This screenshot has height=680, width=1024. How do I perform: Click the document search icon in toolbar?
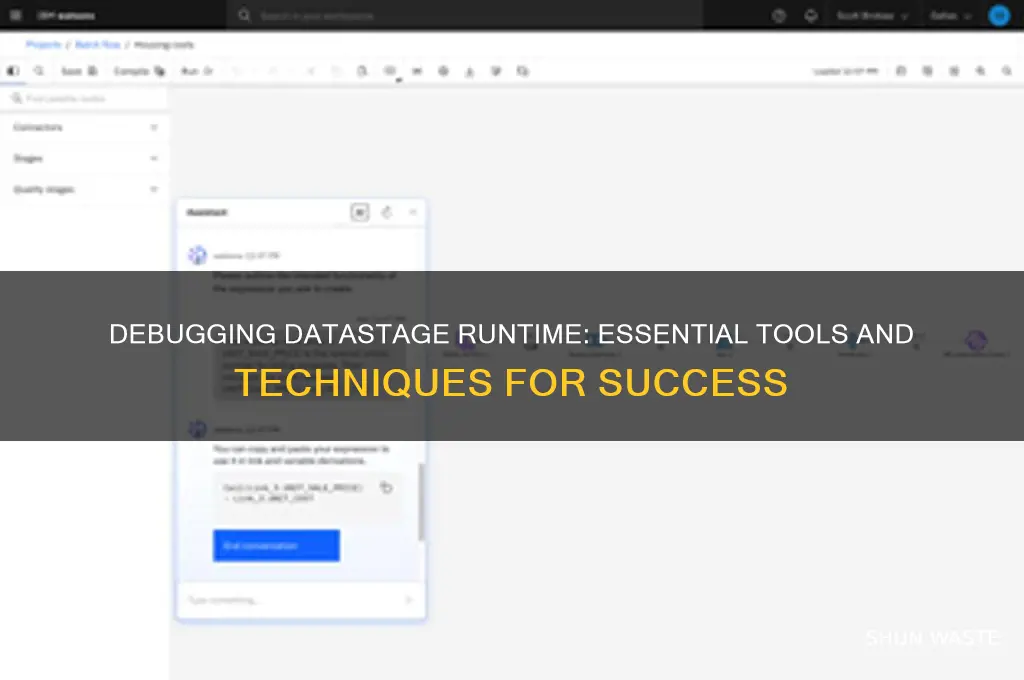click(362, 71)
